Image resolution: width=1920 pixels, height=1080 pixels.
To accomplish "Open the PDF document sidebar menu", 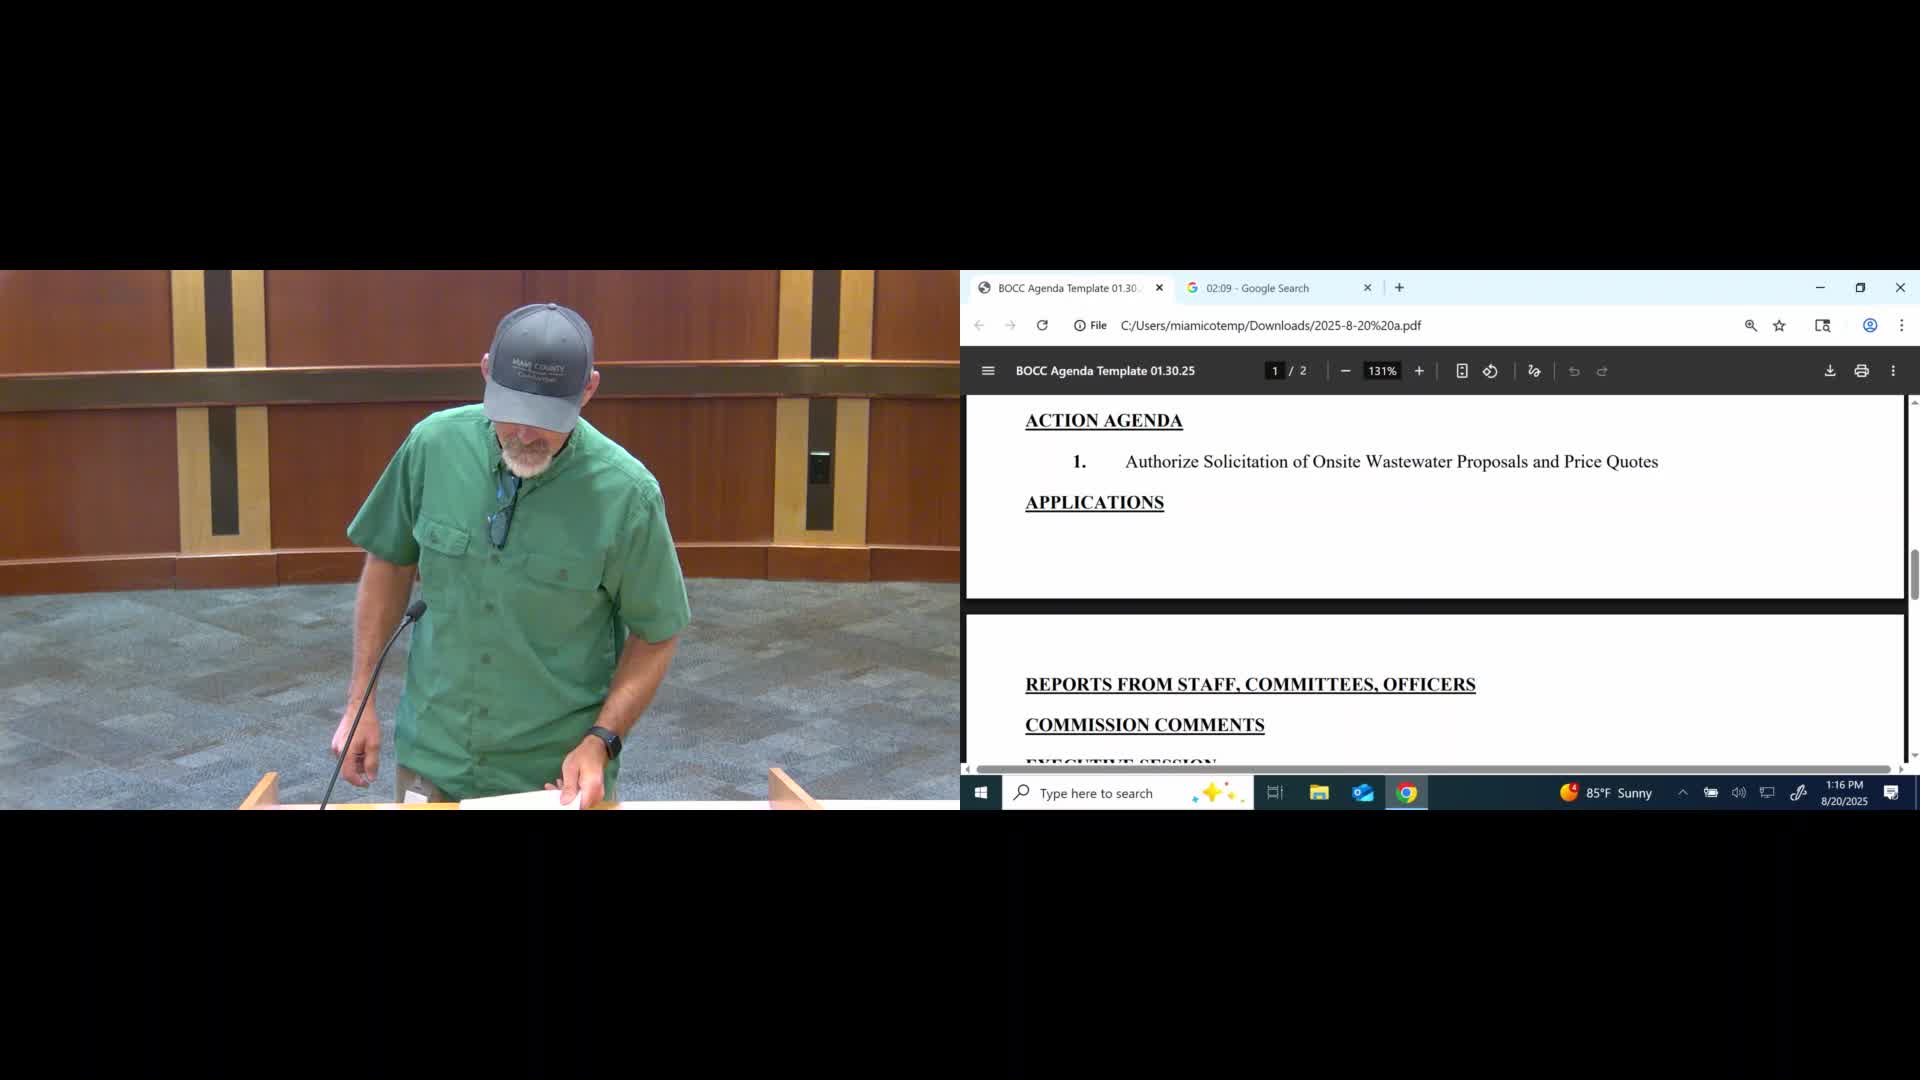I will tap(988, 370).
